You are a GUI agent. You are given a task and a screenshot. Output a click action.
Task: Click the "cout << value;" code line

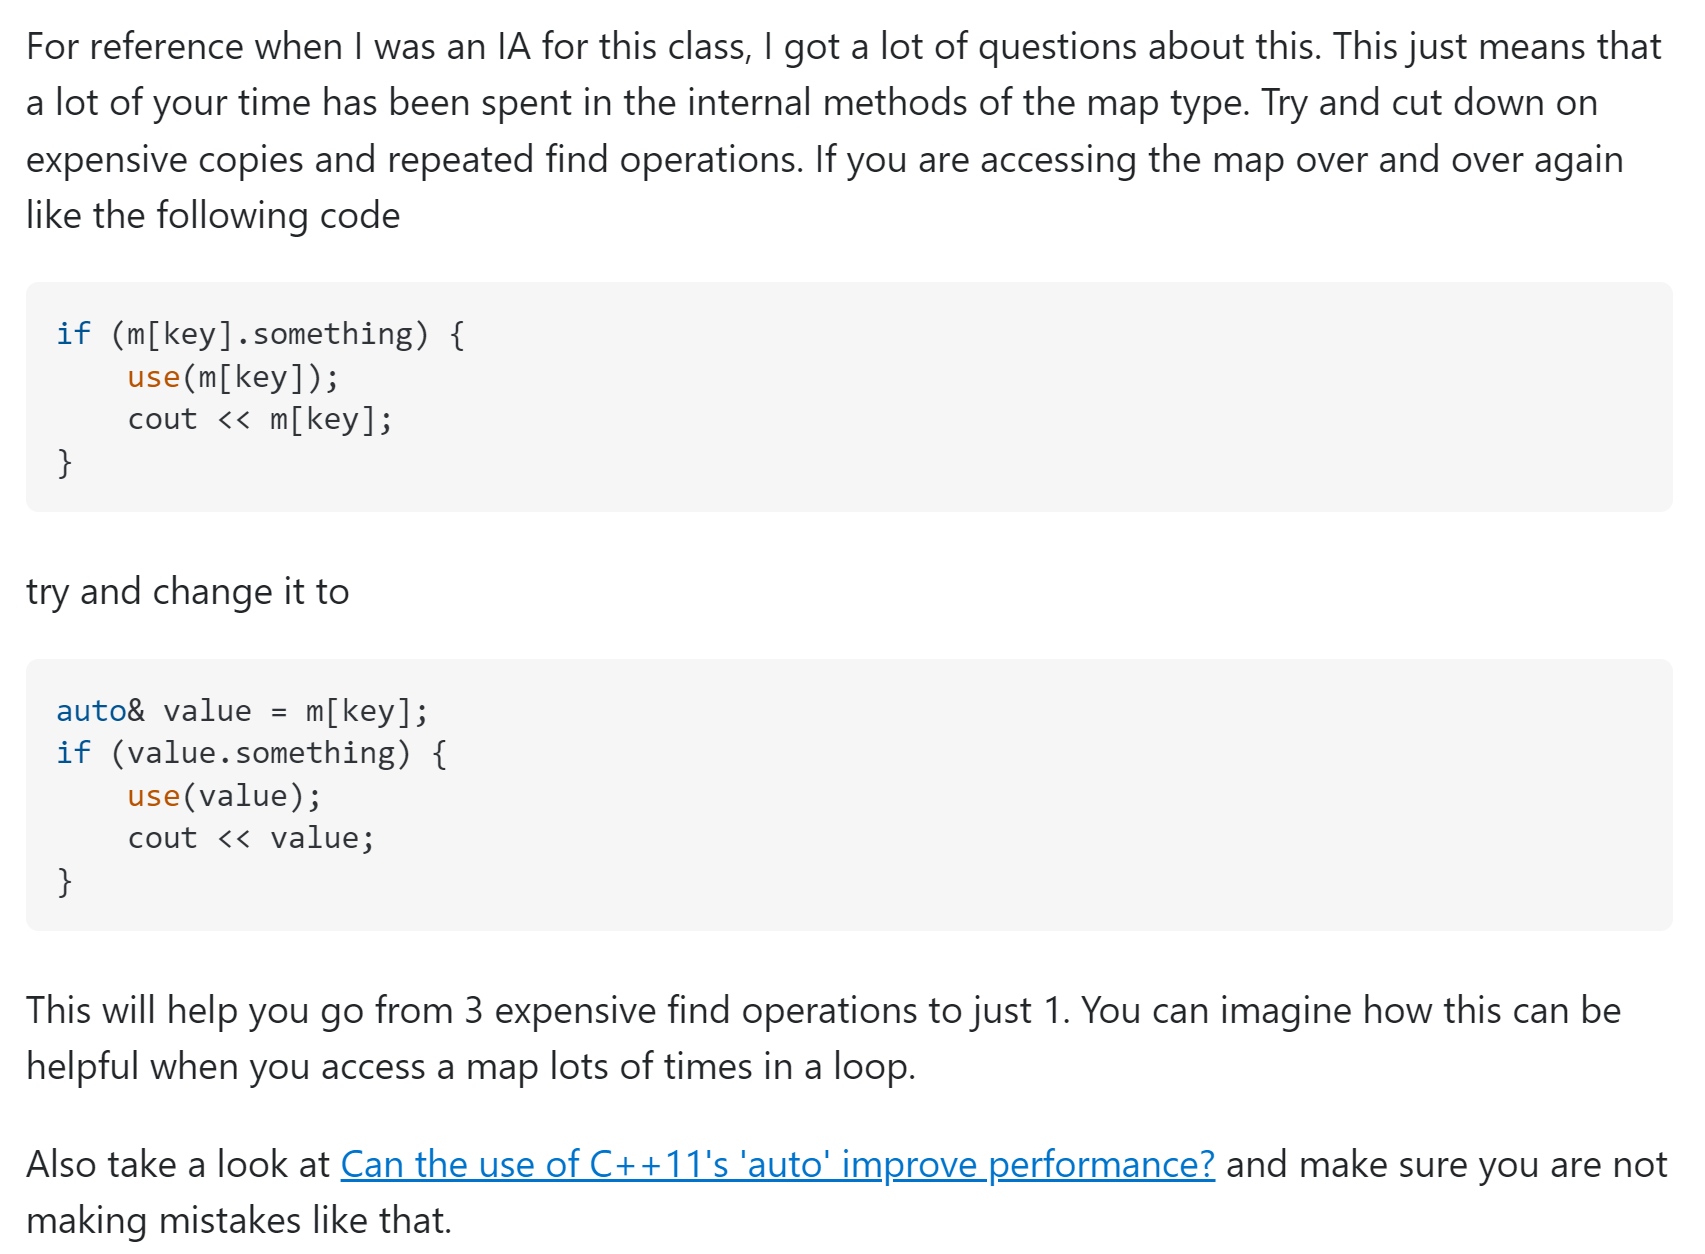pos(251,838)
